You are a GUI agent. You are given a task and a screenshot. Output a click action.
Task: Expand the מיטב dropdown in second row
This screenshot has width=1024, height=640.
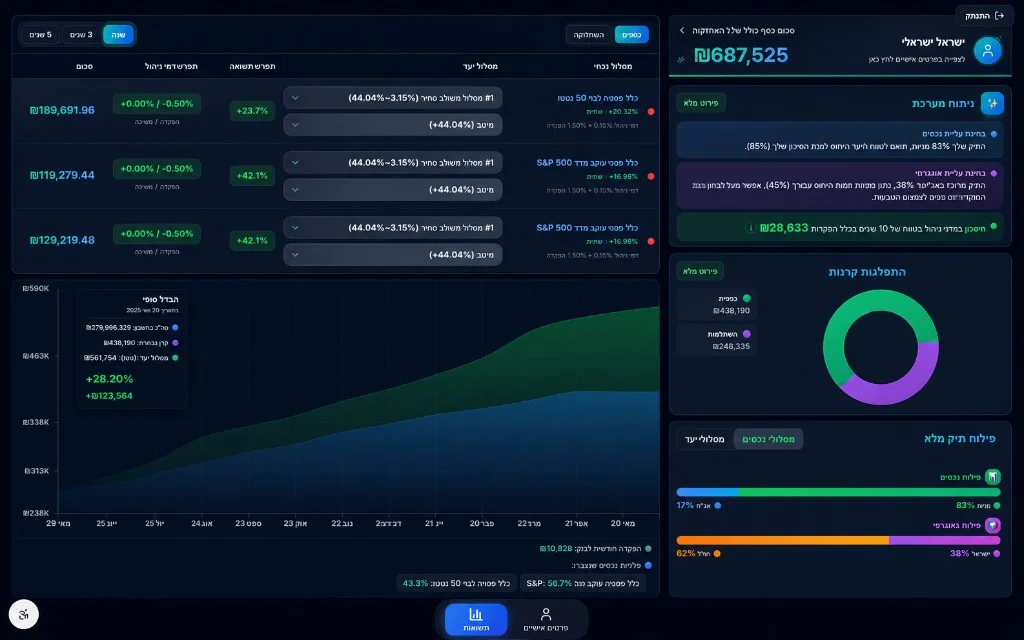392,189
